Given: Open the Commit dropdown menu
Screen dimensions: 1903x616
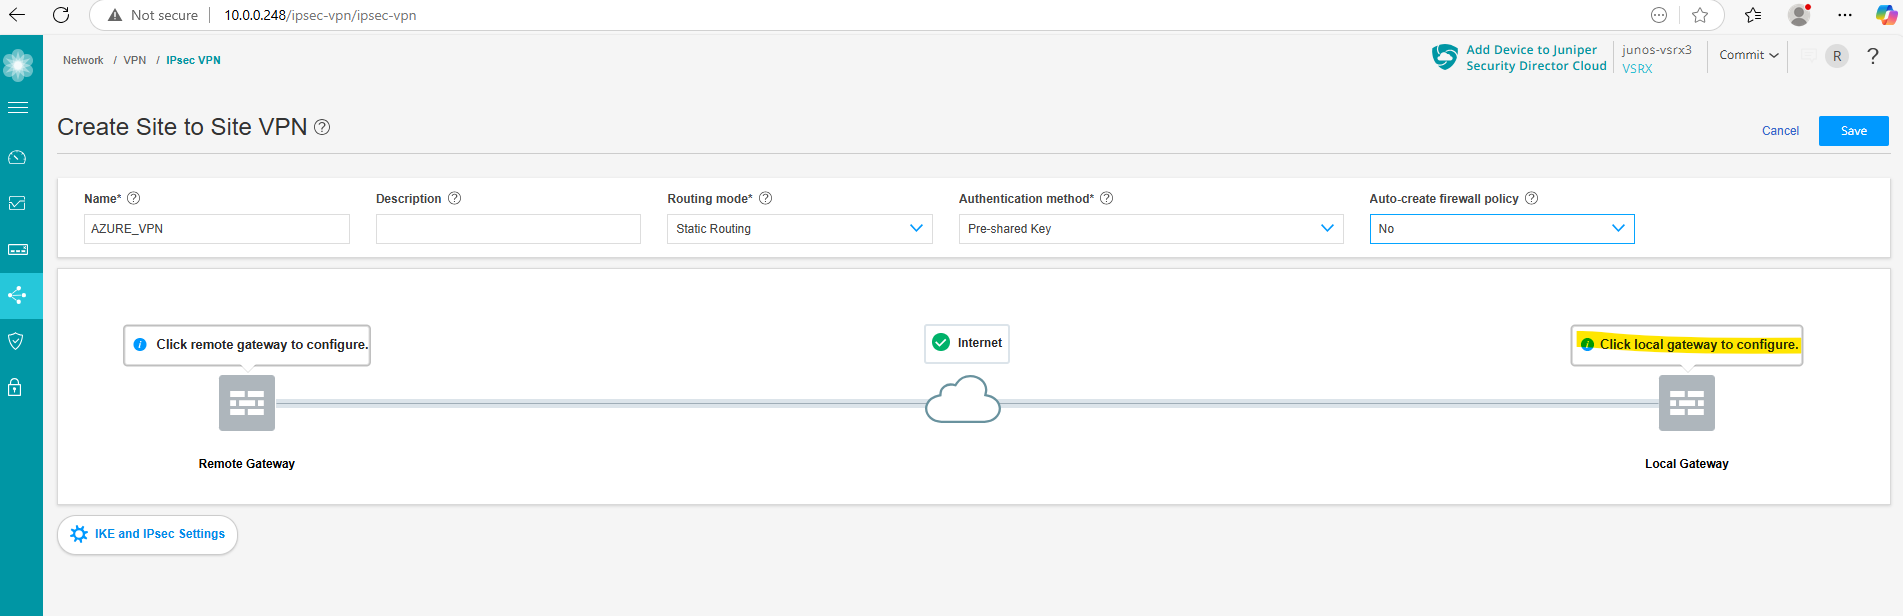Looking at the screenshot, I should 1749,55.
